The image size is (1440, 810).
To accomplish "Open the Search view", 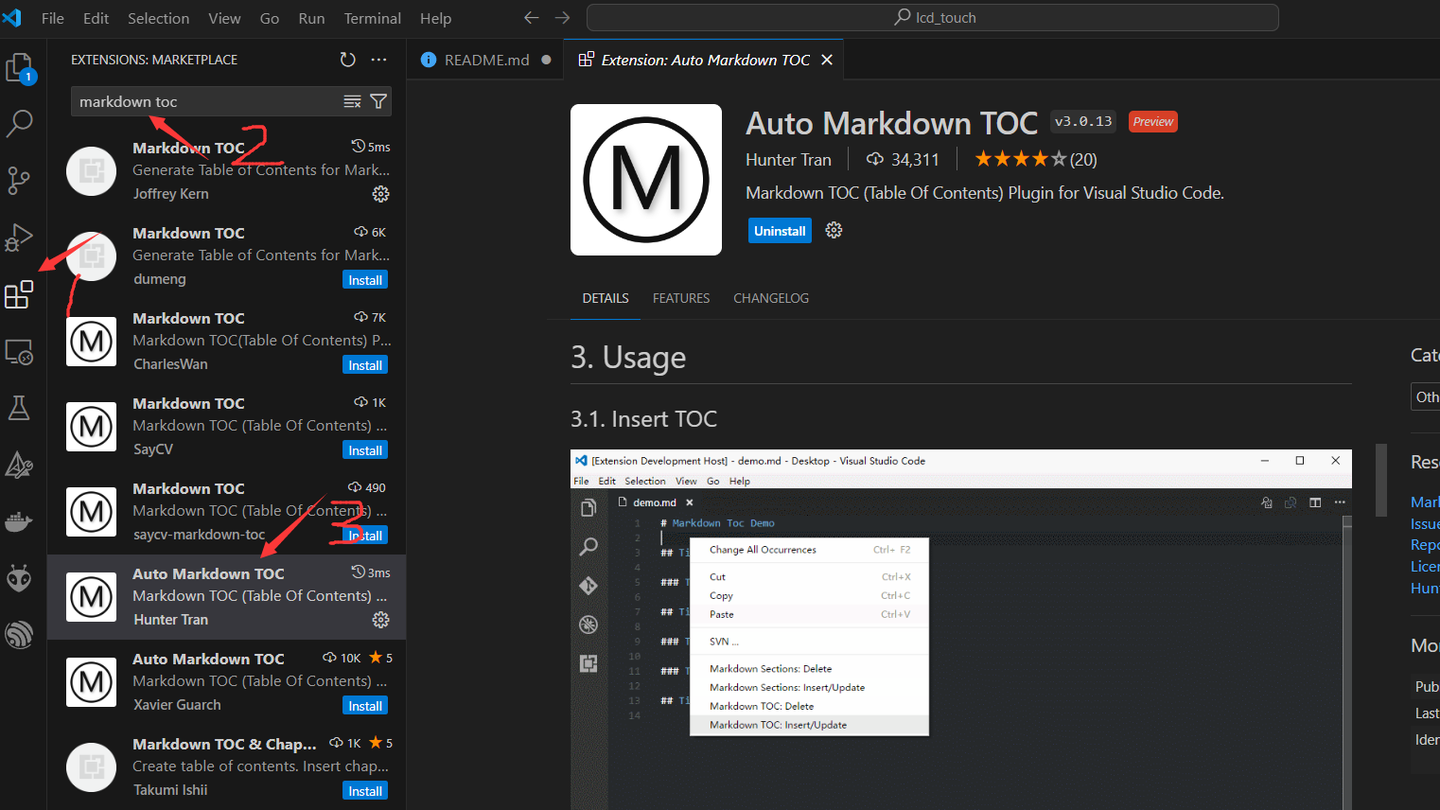I will (20, 122).
